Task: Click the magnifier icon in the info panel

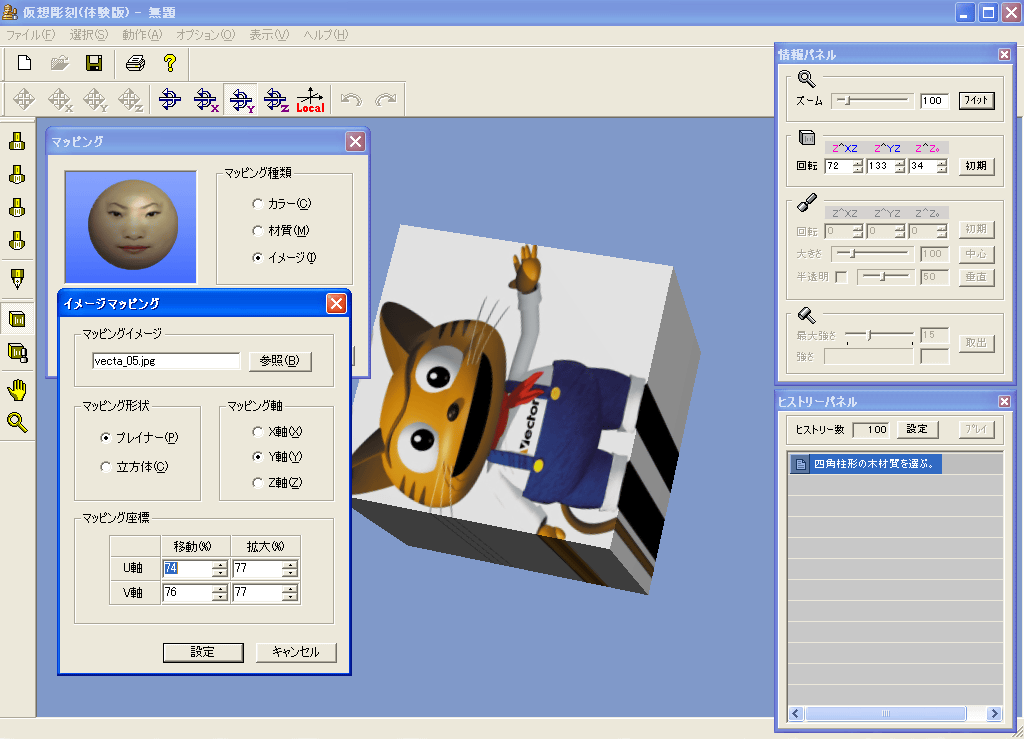Action: 807,78
